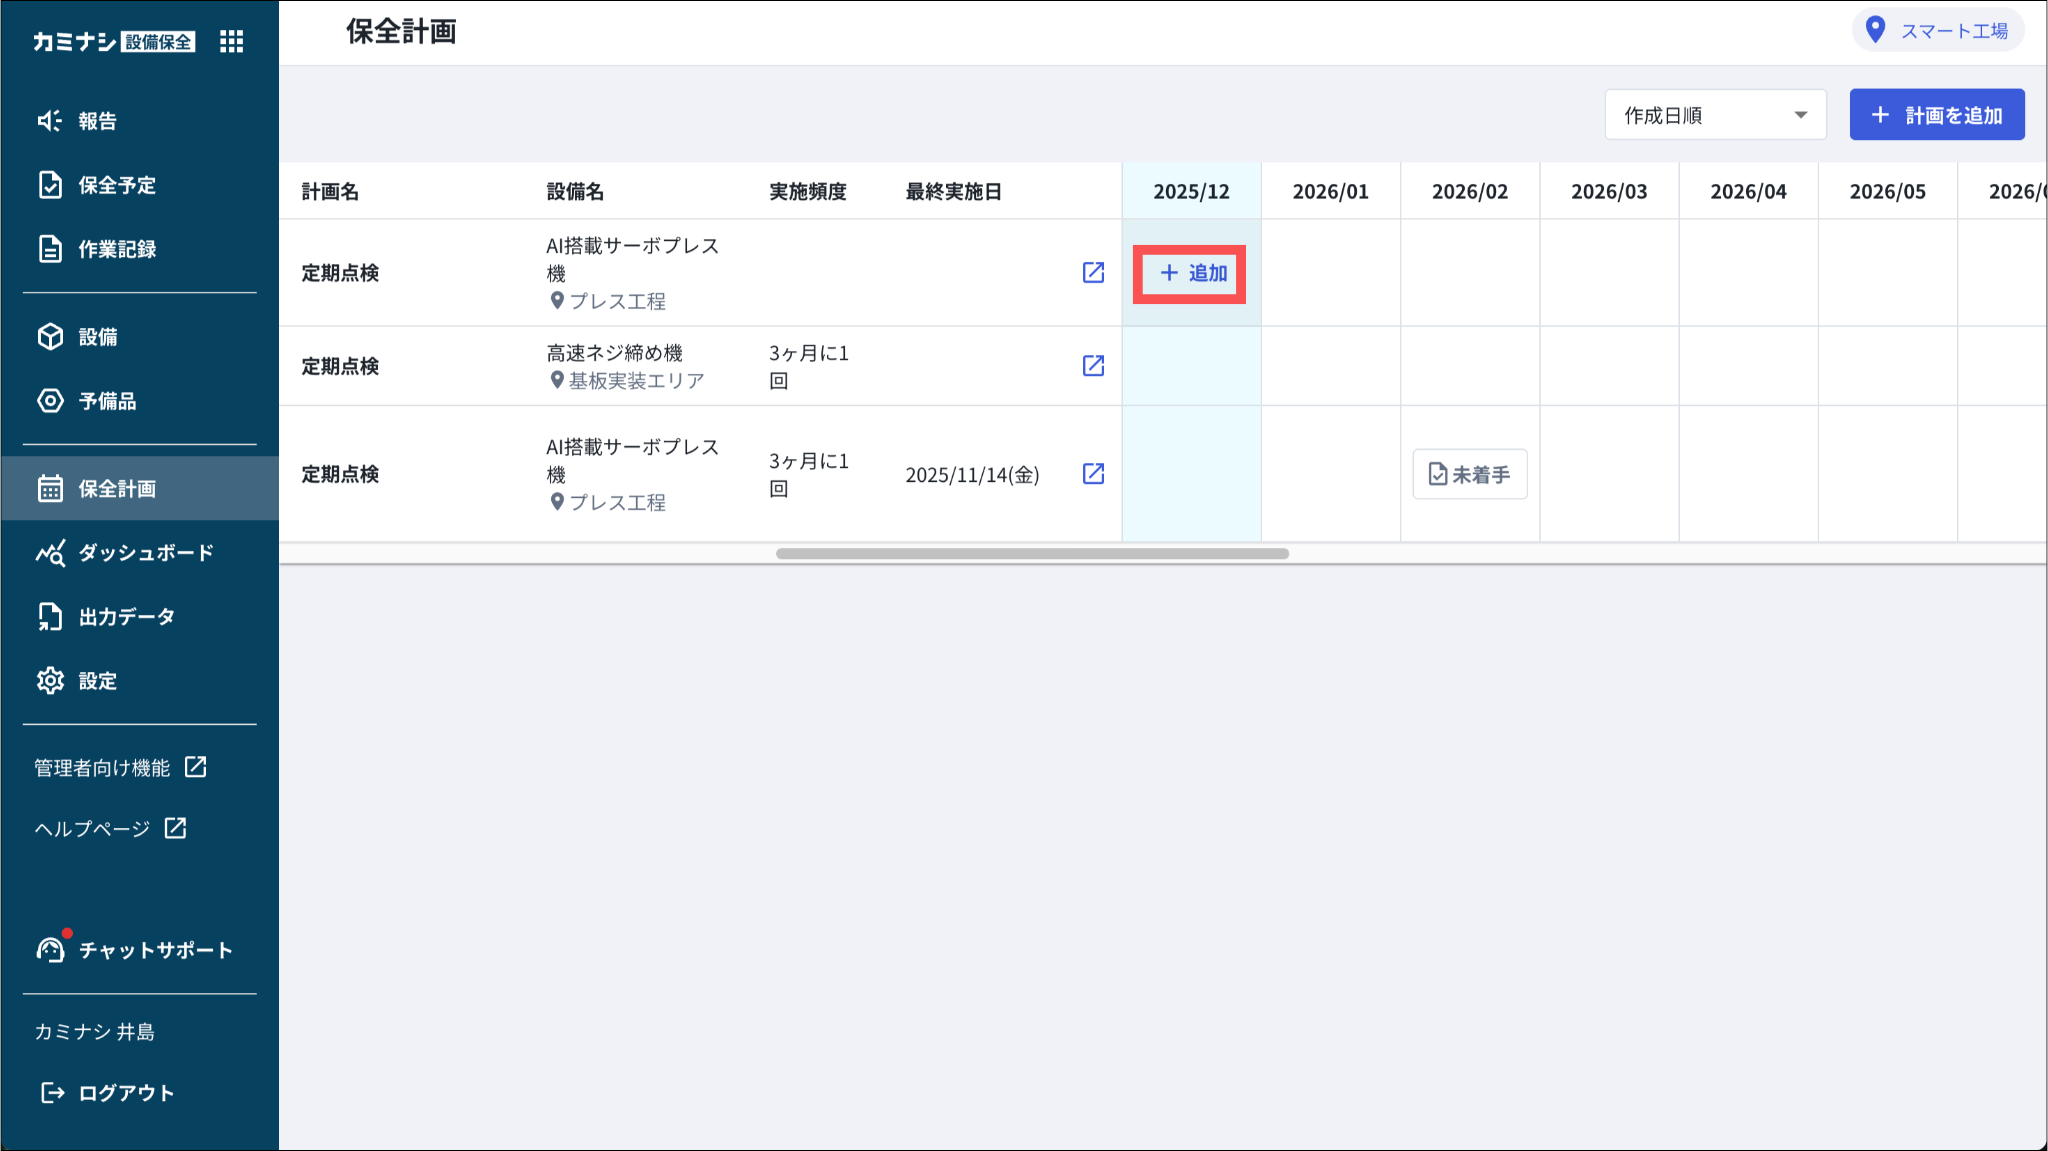Open 作業記録 menu item

coord(117,249)
